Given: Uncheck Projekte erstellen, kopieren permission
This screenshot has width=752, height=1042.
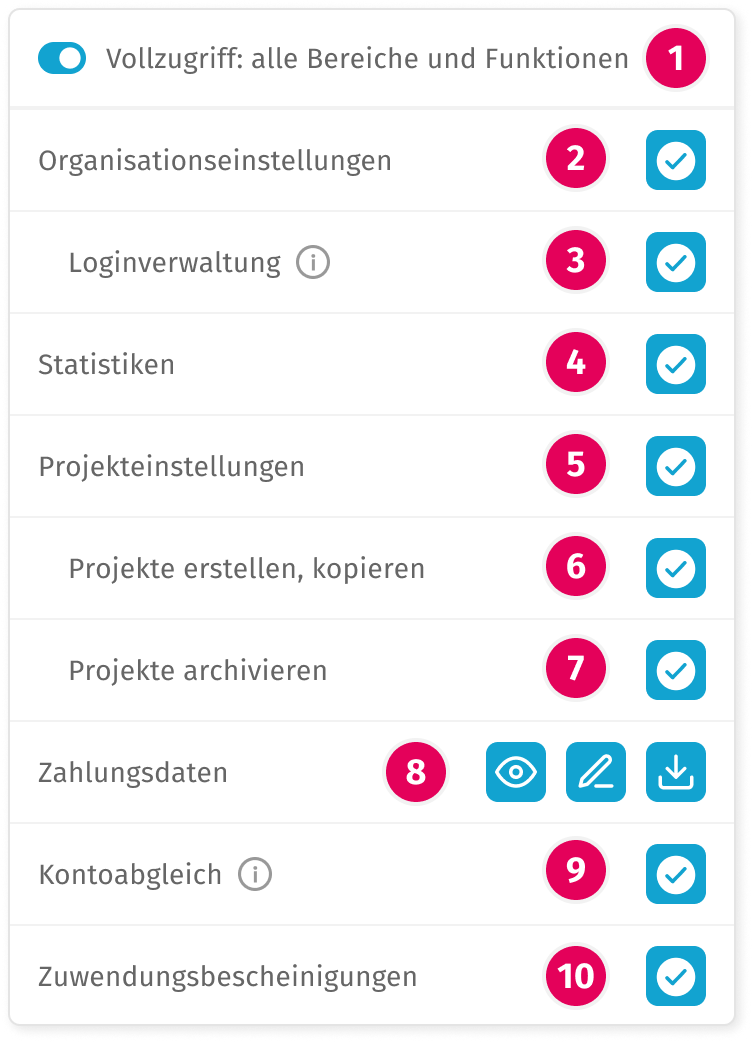Looking at the screenshot, I should [x=676, y=568].
